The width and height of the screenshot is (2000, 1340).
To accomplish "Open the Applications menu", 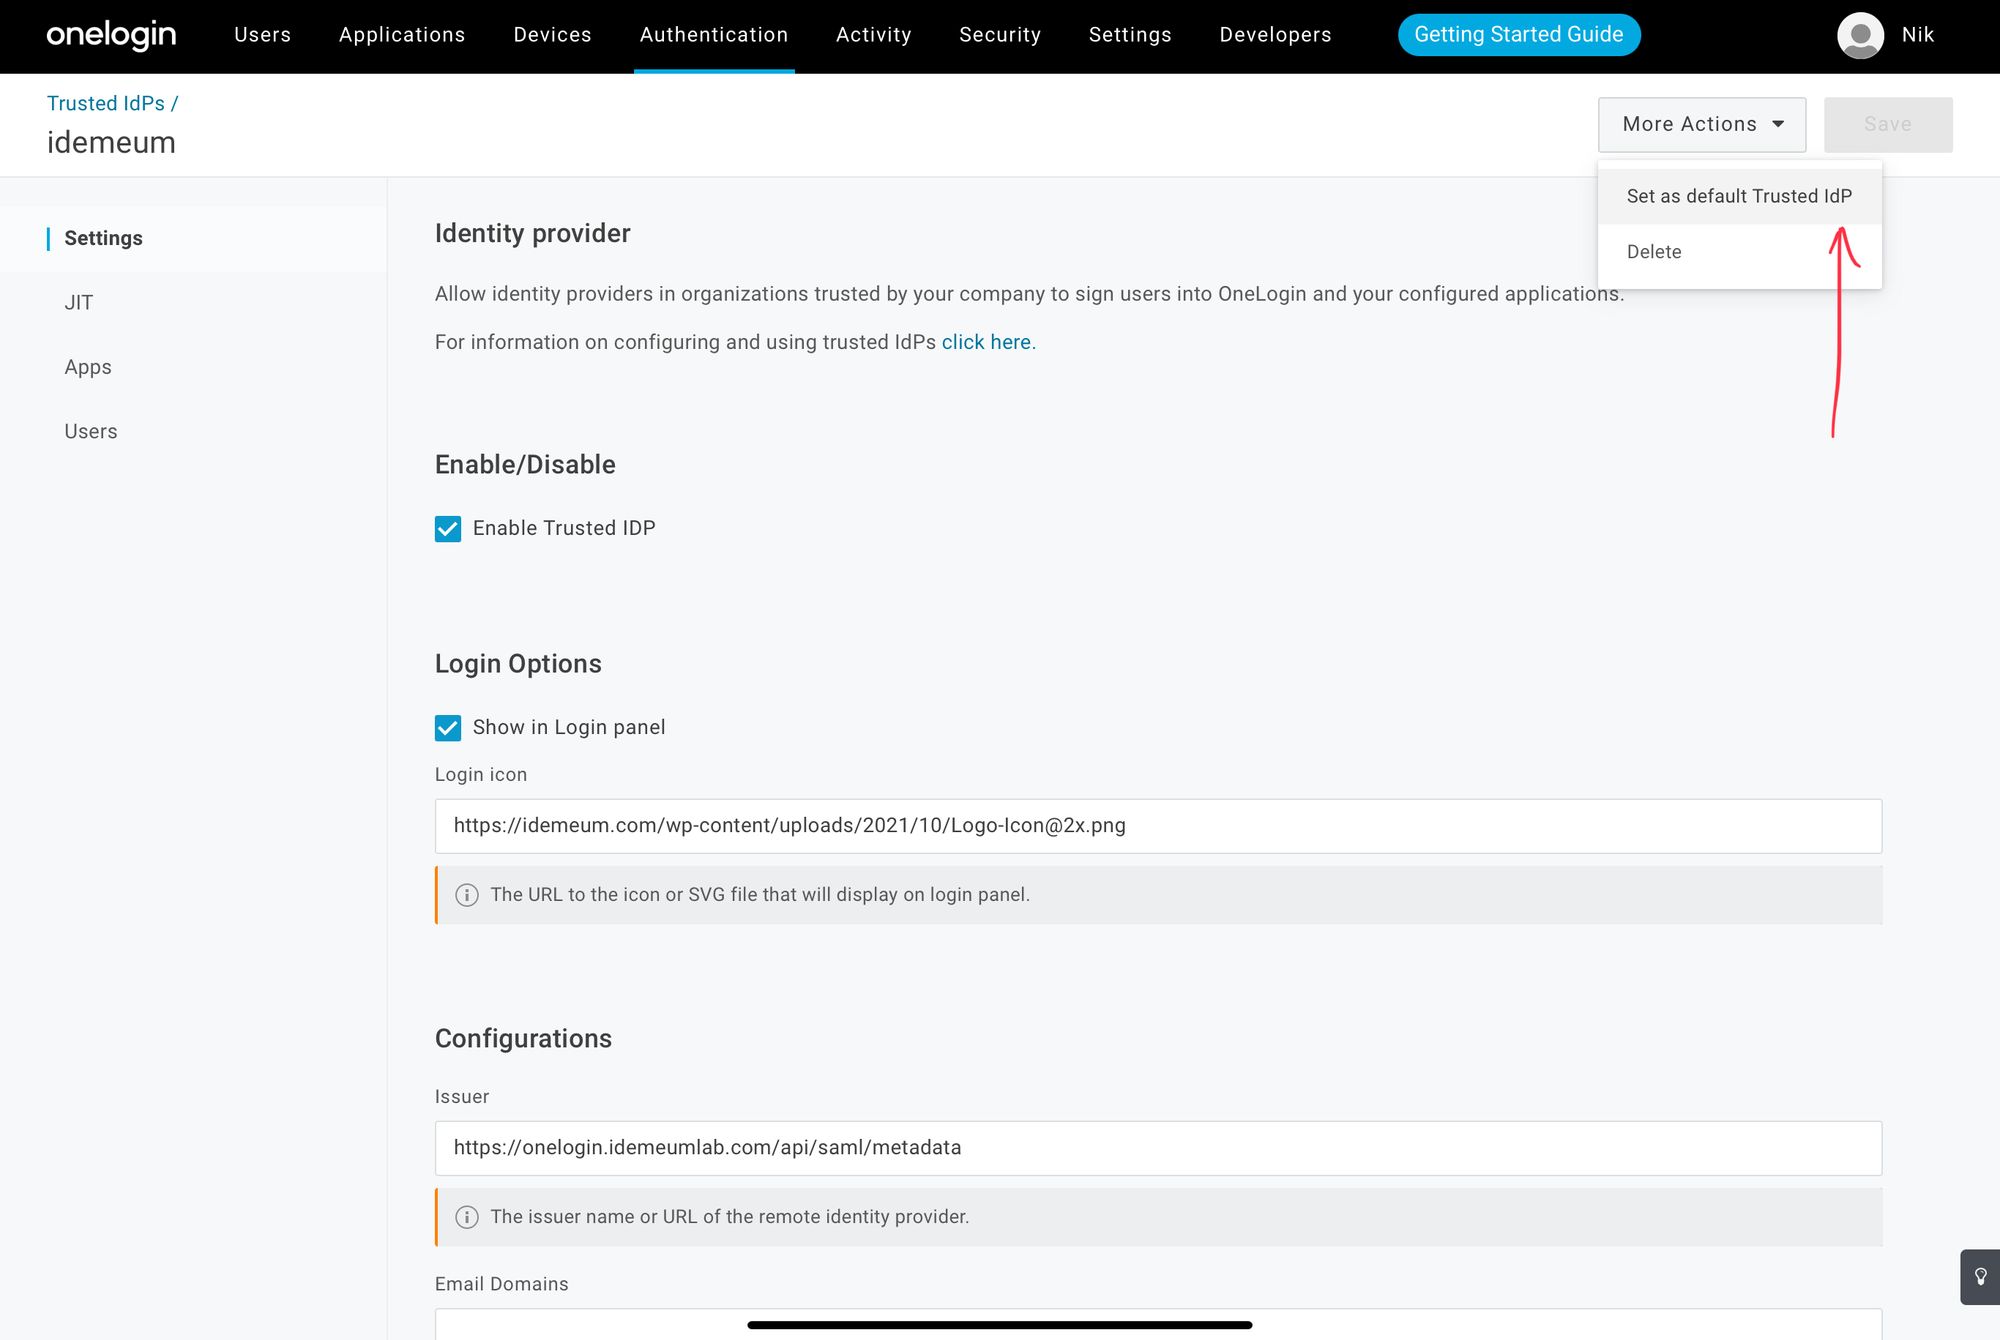I will pos(402,35).
